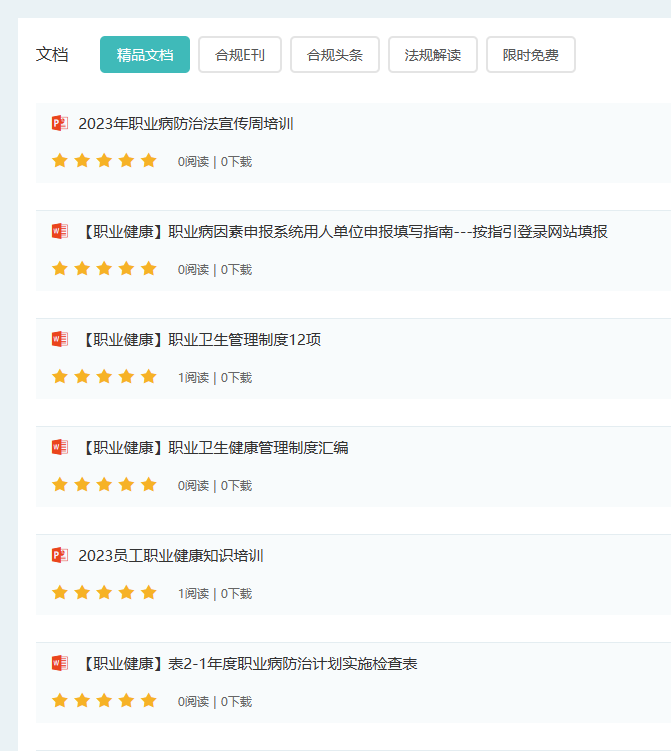Click third star under 2023员工职业健康知识培训
The height and width of the screenshot is (751, 671).
coord(104,592)
